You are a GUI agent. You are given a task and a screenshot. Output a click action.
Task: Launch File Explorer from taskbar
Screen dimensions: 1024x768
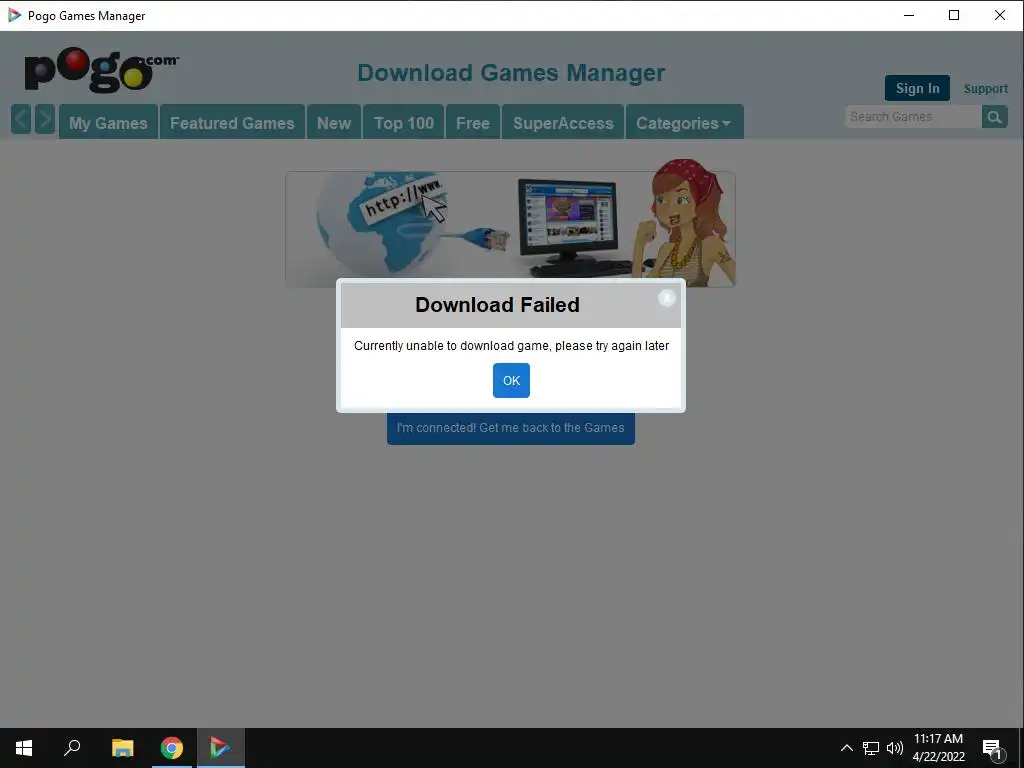click(122, 748)
